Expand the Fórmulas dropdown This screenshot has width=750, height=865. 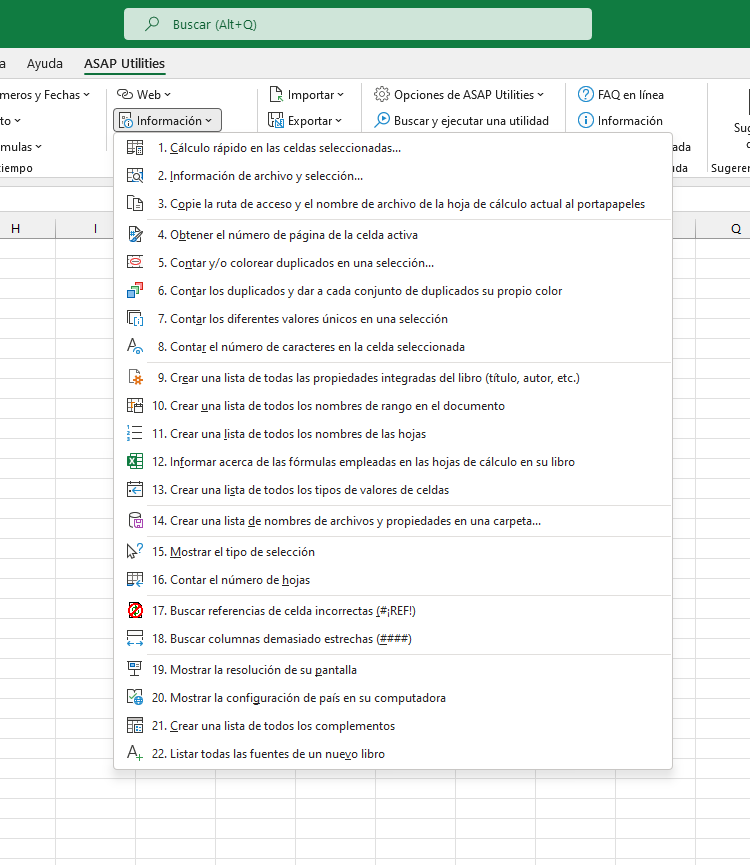pos(20,147)
